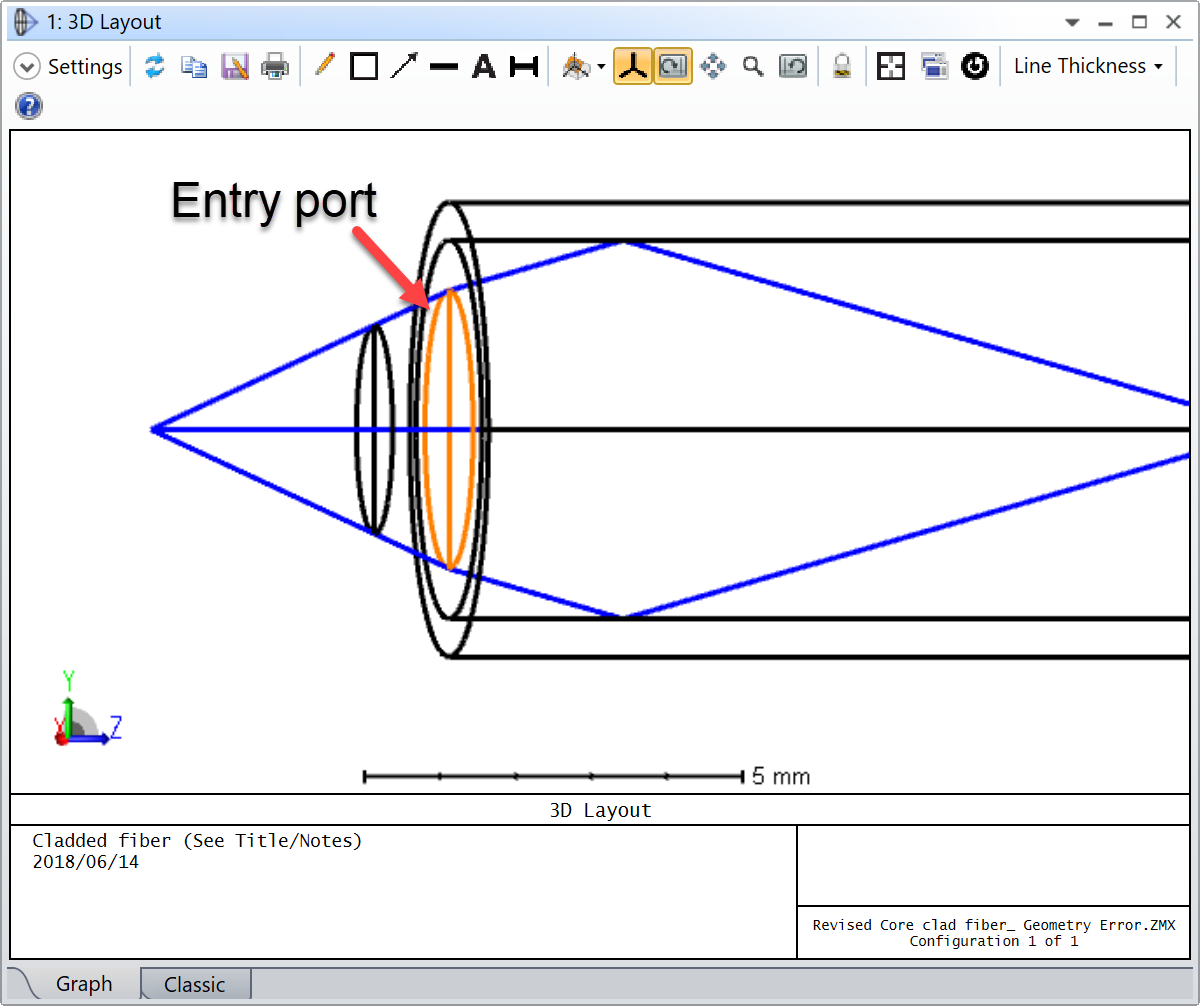Image resolution: width=1200 pixels, height=1006 pixels.
Task: Expand the Settings chevron button
Action: point(27,67)
